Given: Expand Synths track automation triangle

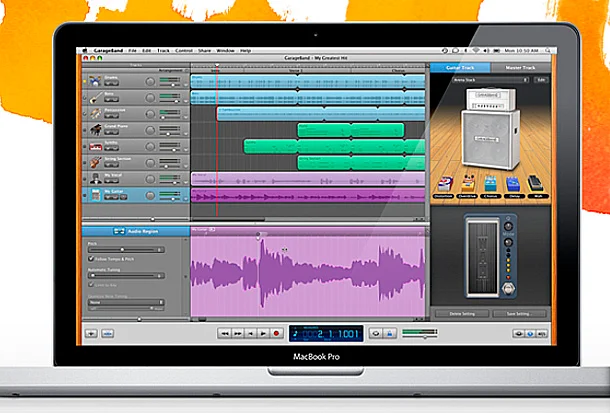Looking at the screenshot, I should 186,150.
